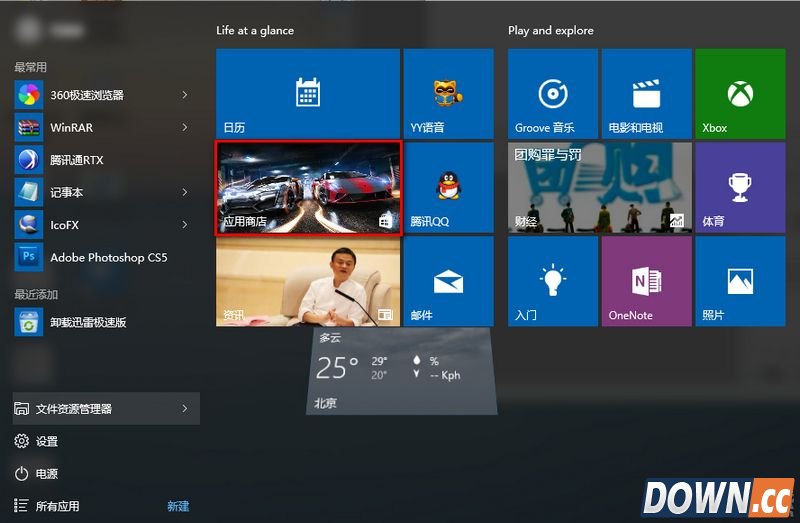Viewport: 800px width, 523px height.
Task: Open the 体育 trophy tile
Action: 740,187
